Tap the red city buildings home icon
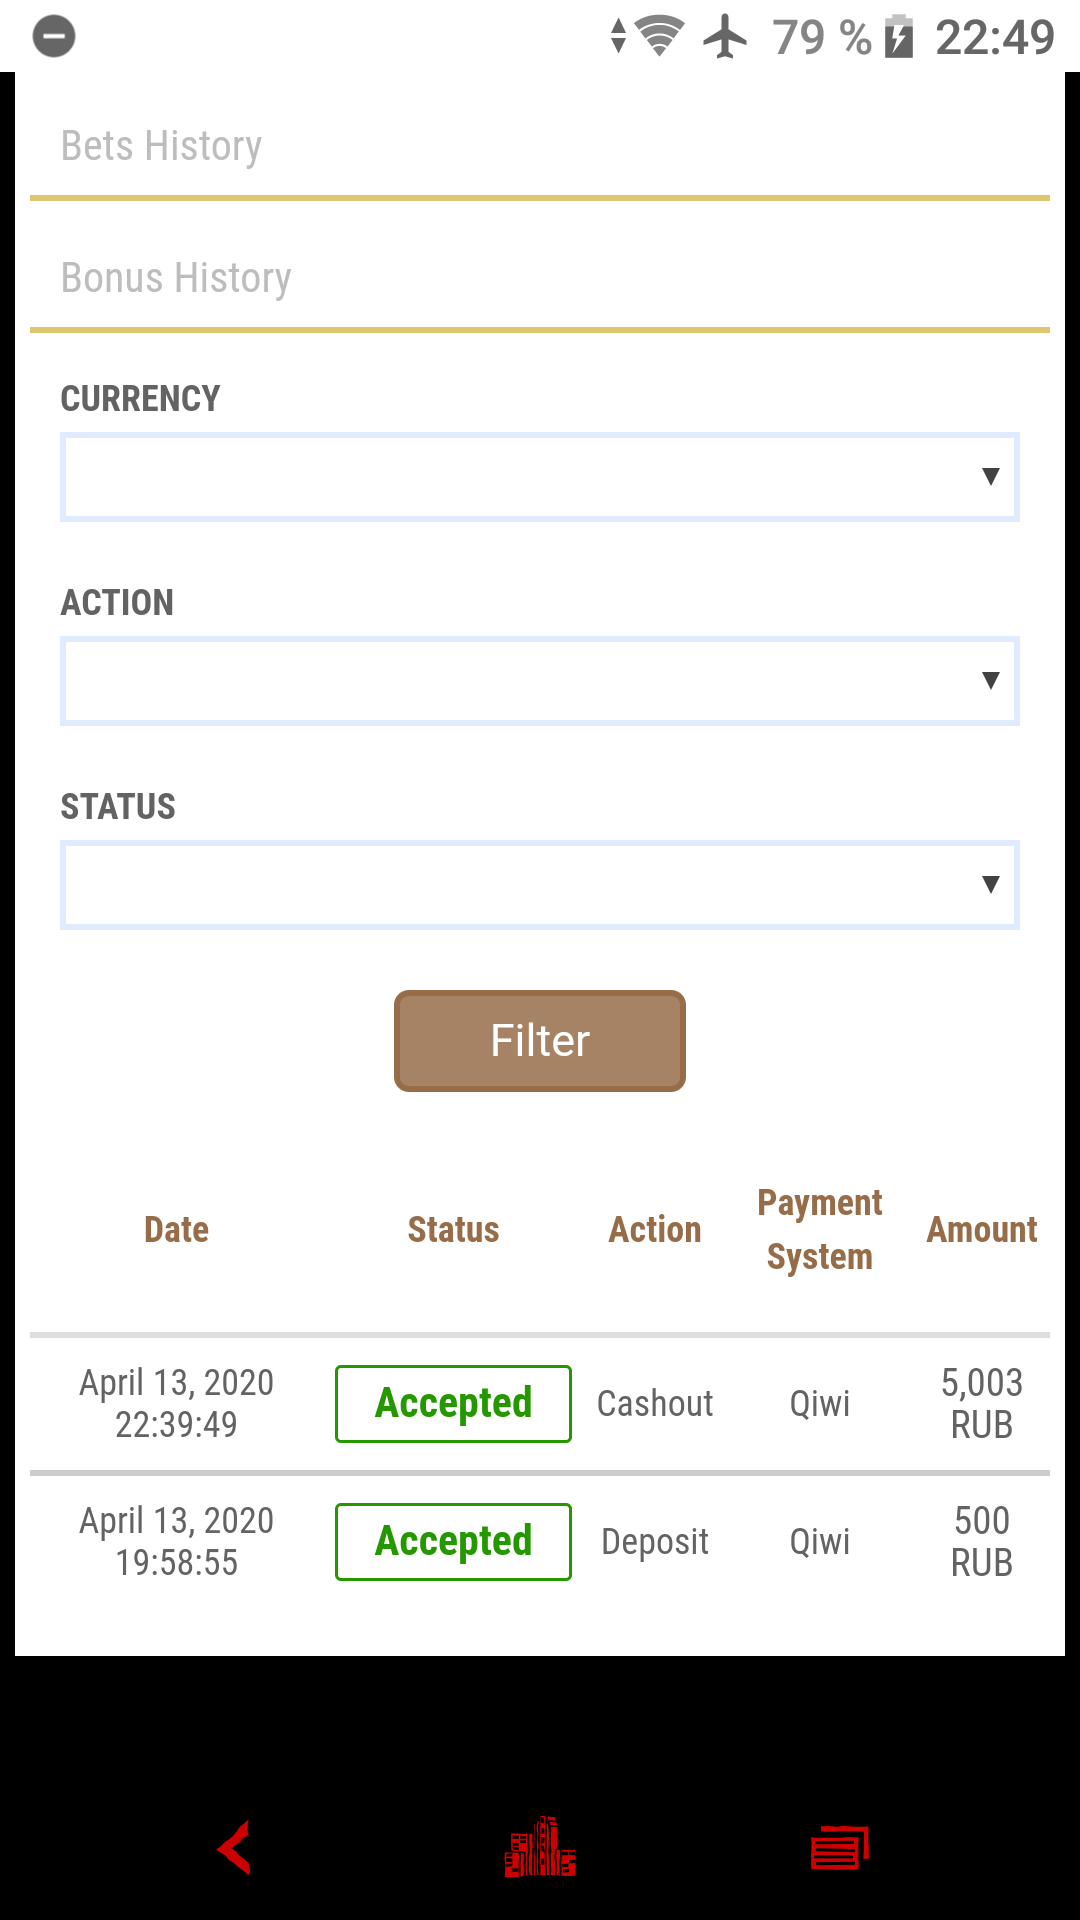Viewport: 1080px width, 1920px height. pyautogui.click(x=540, y=1847)
